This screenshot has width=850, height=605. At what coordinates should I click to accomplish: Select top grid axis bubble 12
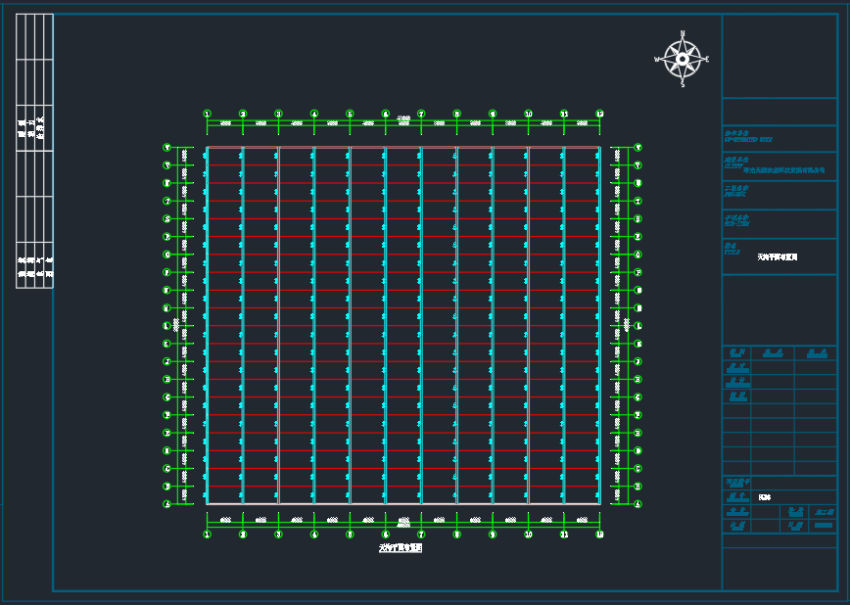tap(599, 114)
